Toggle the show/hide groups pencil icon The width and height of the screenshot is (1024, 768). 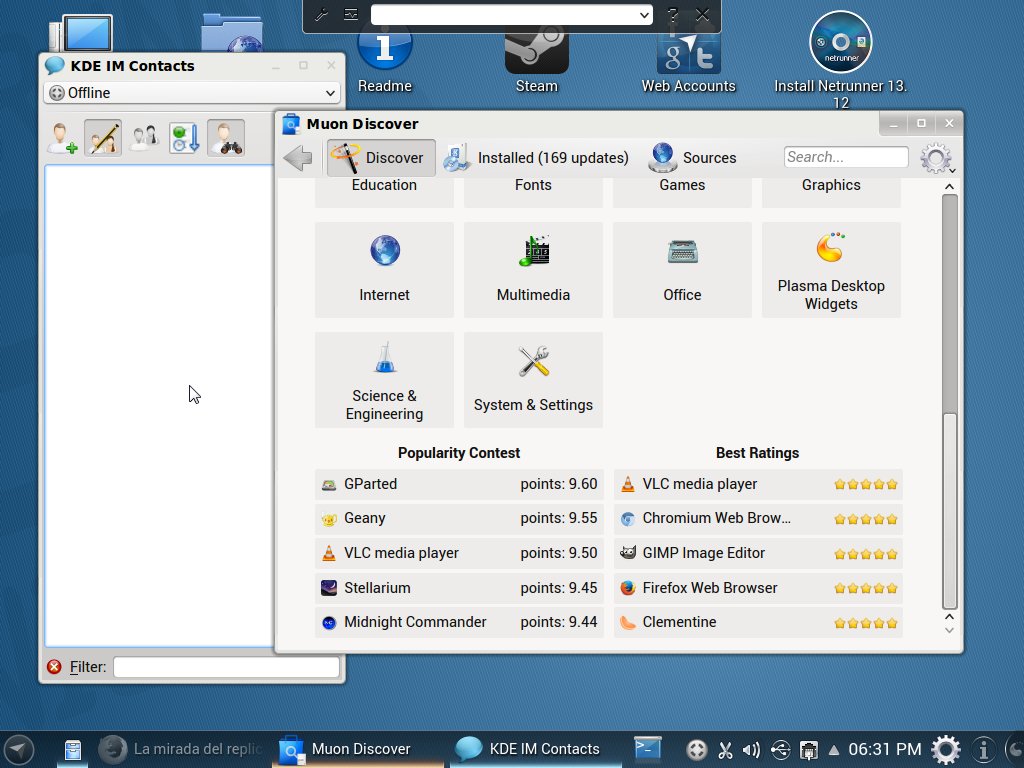(x=103, y=138)
